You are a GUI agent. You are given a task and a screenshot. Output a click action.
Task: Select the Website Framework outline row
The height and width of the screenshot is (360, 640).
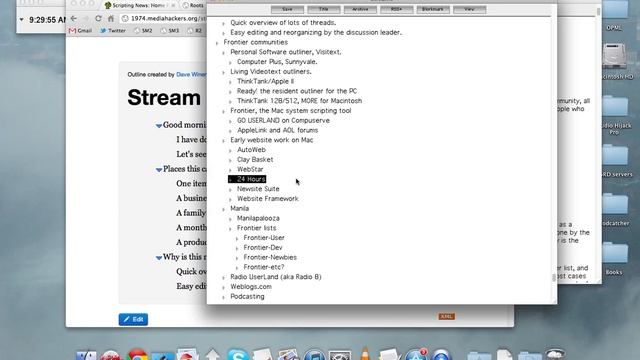(x=267, y=199)
